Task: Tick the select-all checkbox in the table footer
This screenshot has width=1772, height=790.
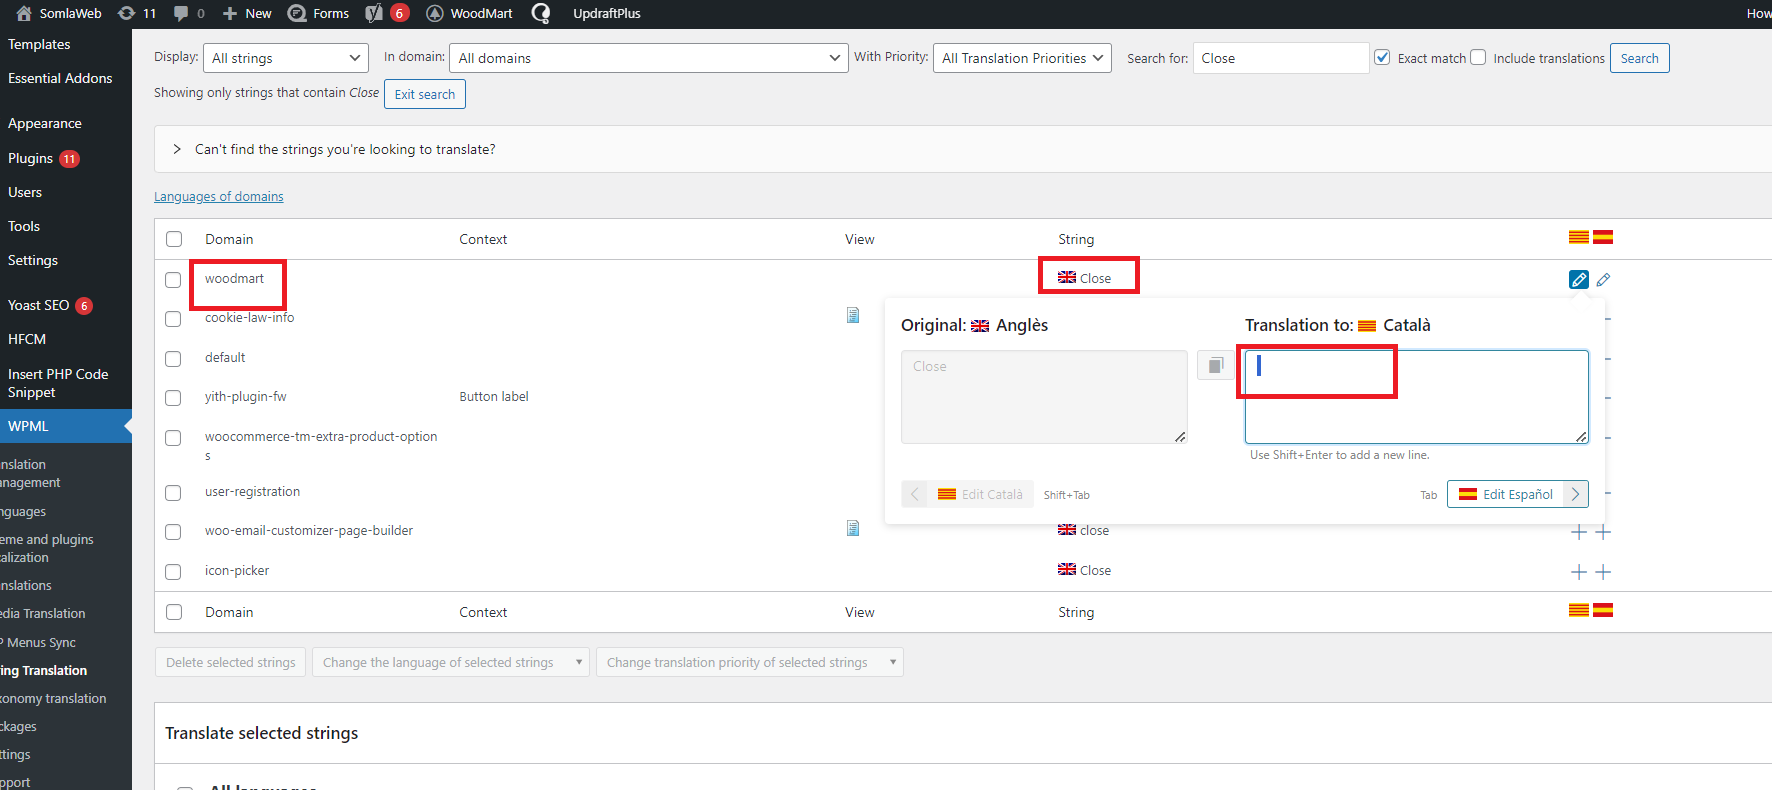Action: 174,612
